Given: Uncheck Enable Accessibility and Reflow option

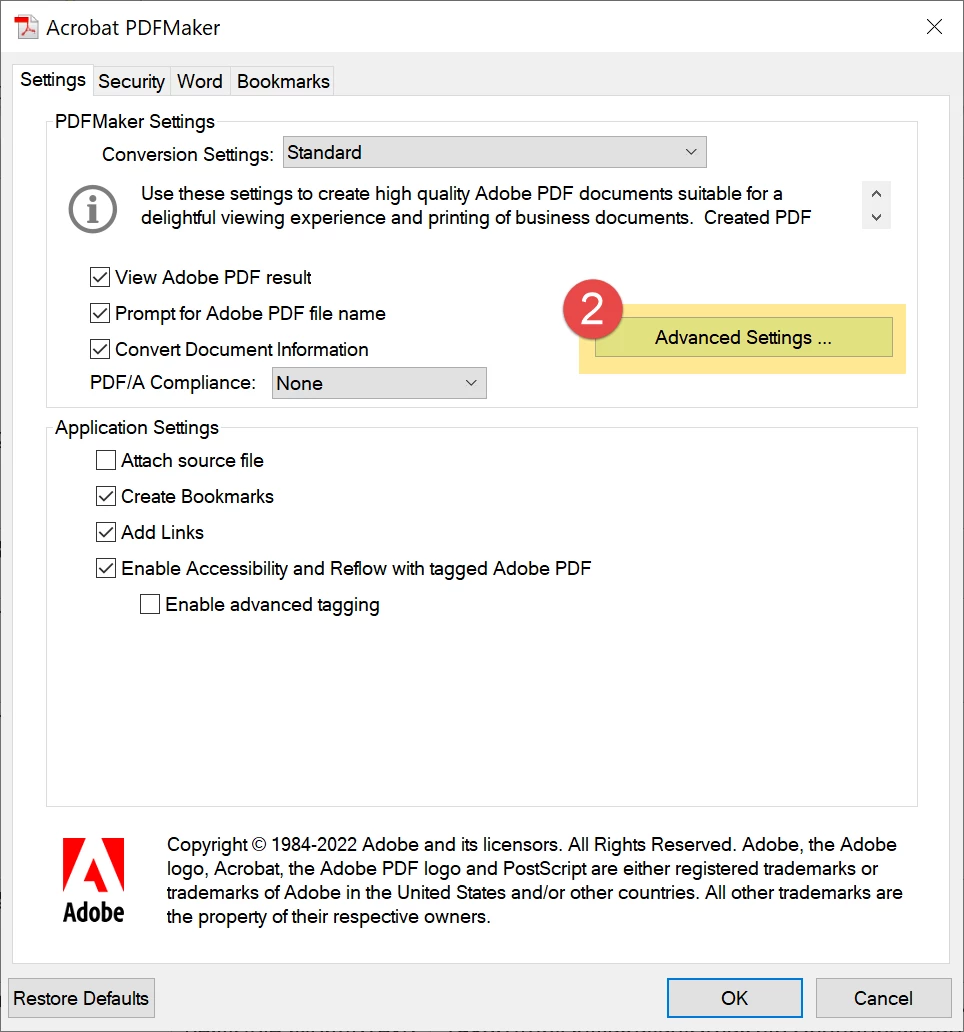Looking at the screenshot, I should coord(106,568).
